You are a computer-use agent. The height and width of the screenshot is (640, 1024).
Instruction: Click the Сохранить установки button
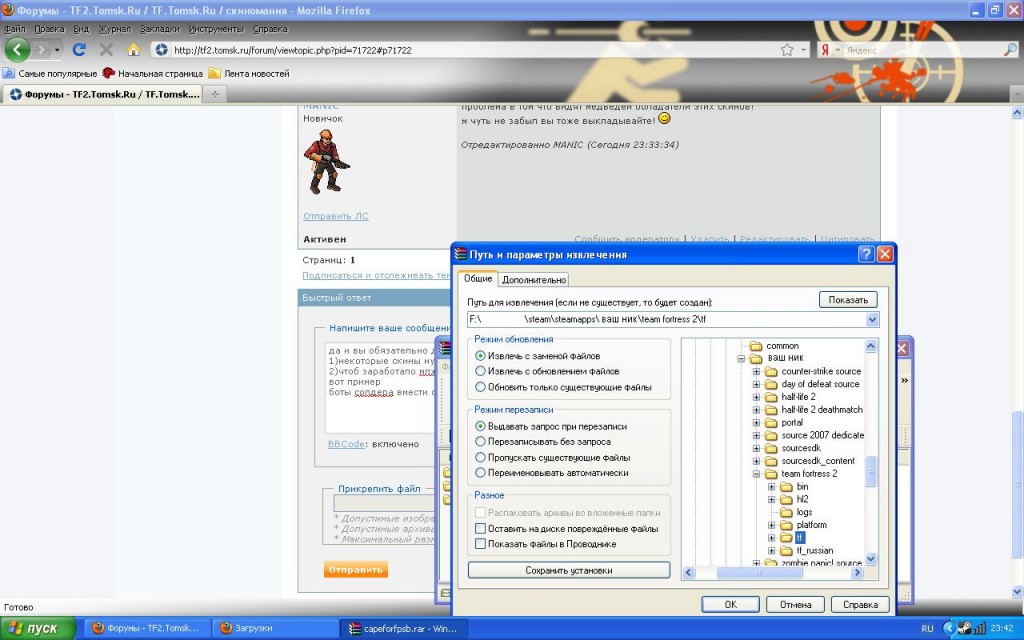(x=569, y=570)
